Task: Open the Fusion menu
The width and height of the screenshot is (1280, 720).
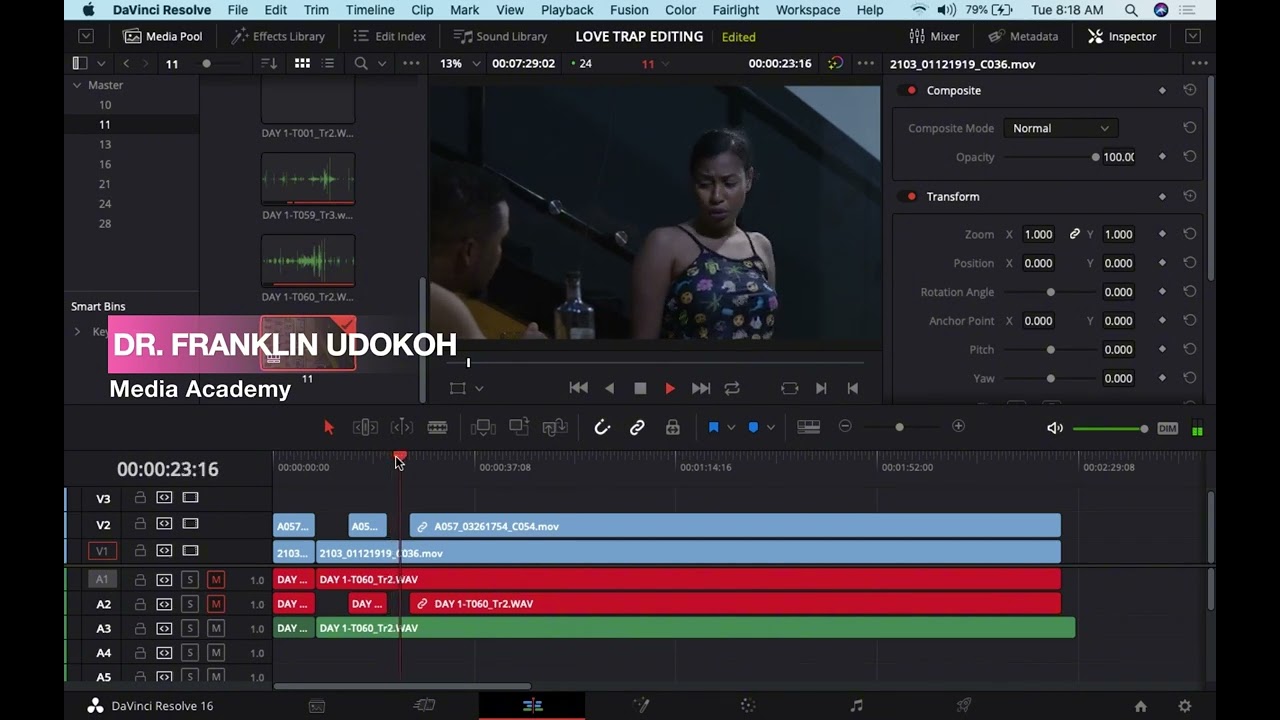Action: point(629,10)
